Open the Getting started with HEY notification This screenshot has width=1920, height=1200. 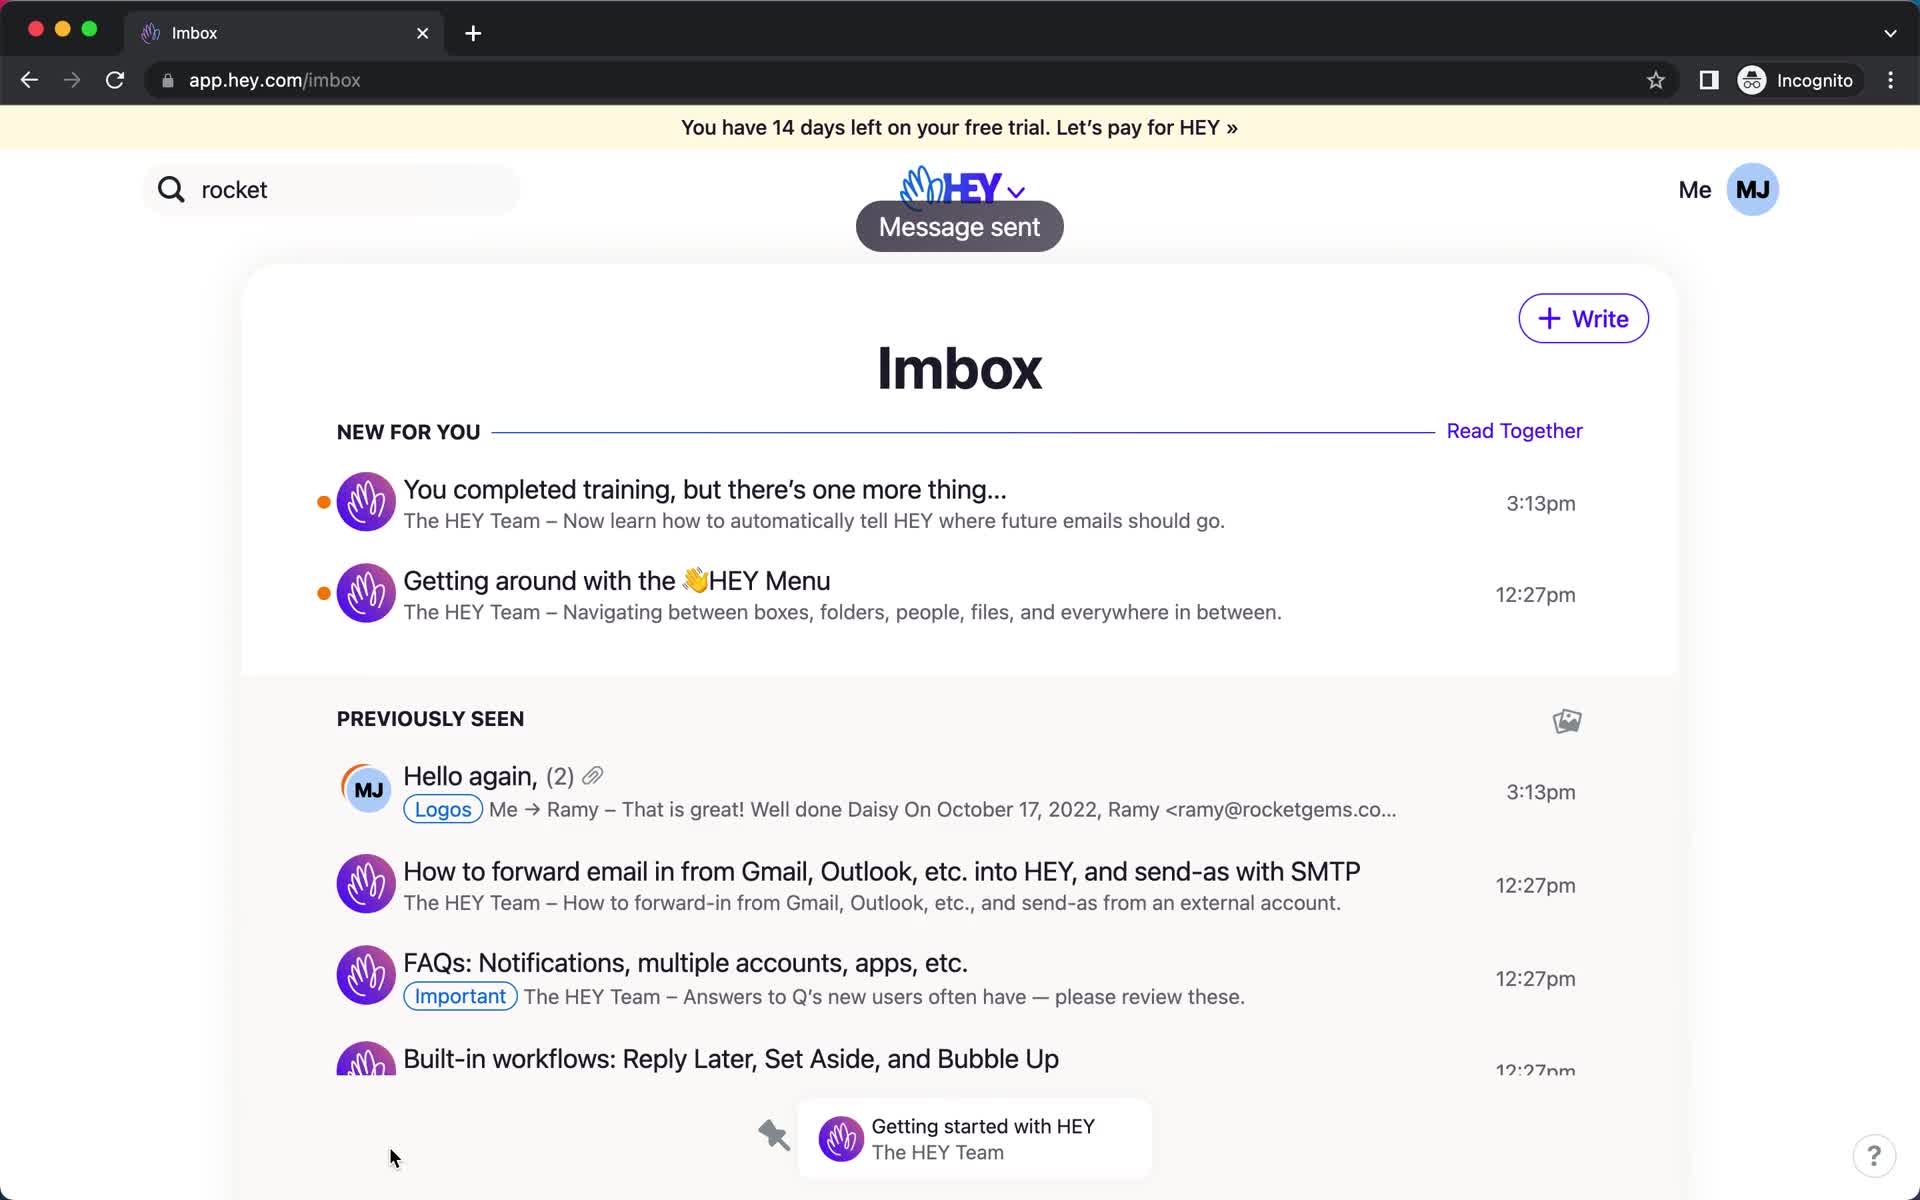click(x=983, y=1138)
